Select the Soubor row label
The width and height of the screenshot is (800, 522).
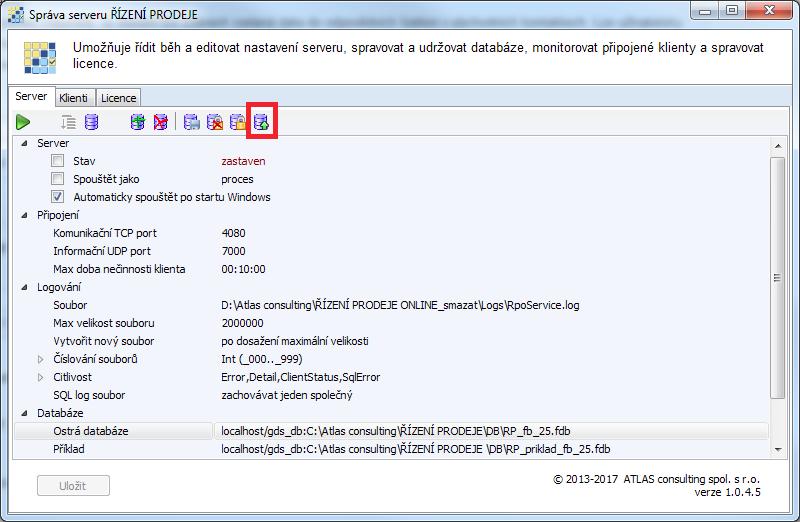[x=70, y=305]
